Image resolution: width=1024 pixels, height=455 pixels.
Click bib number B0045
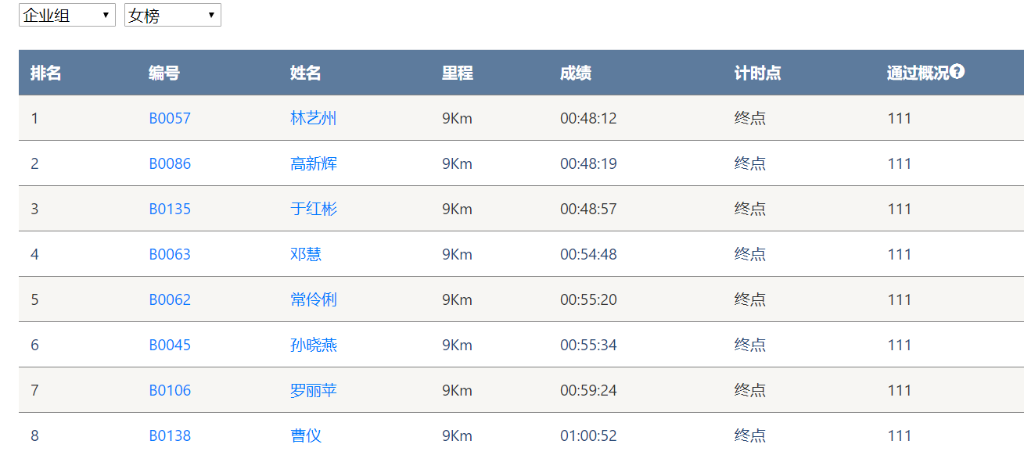click(x=169, y=345)
